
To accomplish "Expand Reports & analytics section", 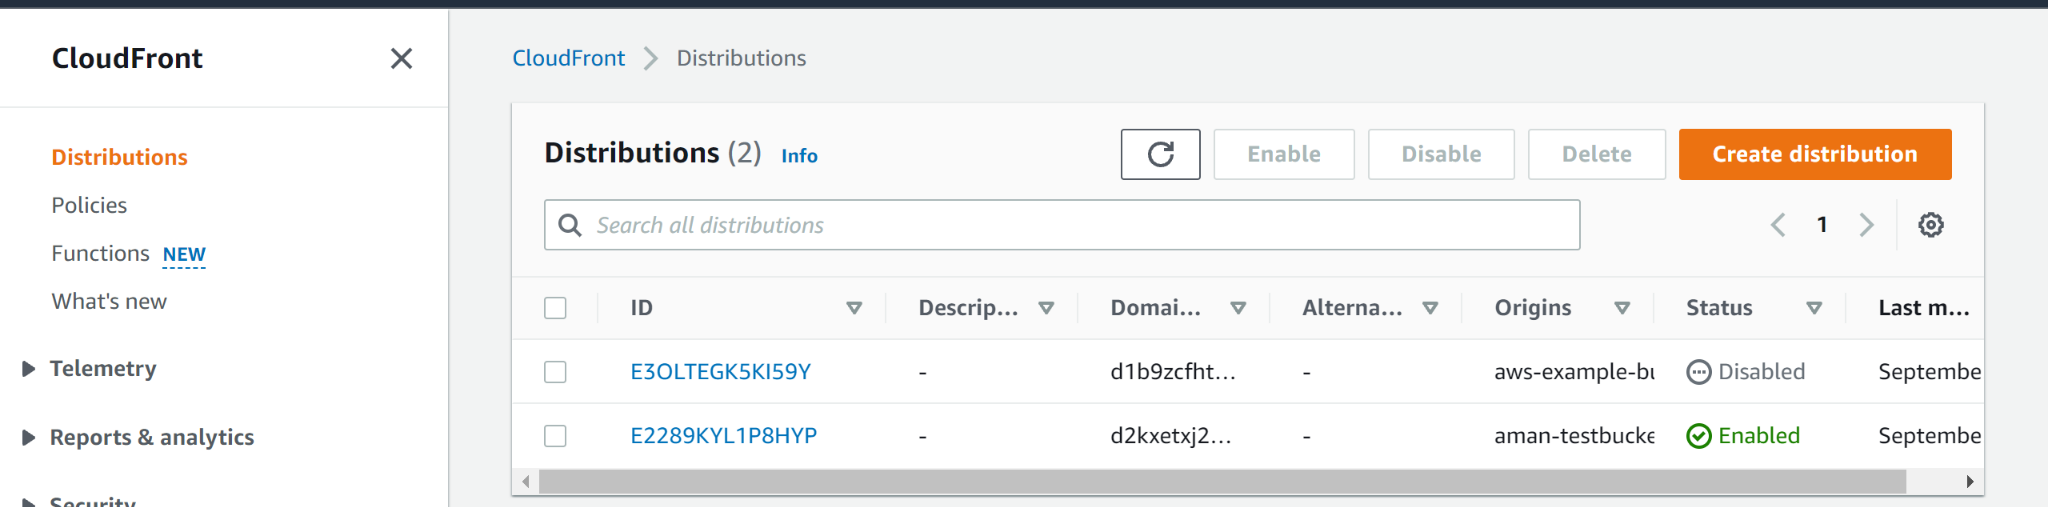I will coord(29,437).
